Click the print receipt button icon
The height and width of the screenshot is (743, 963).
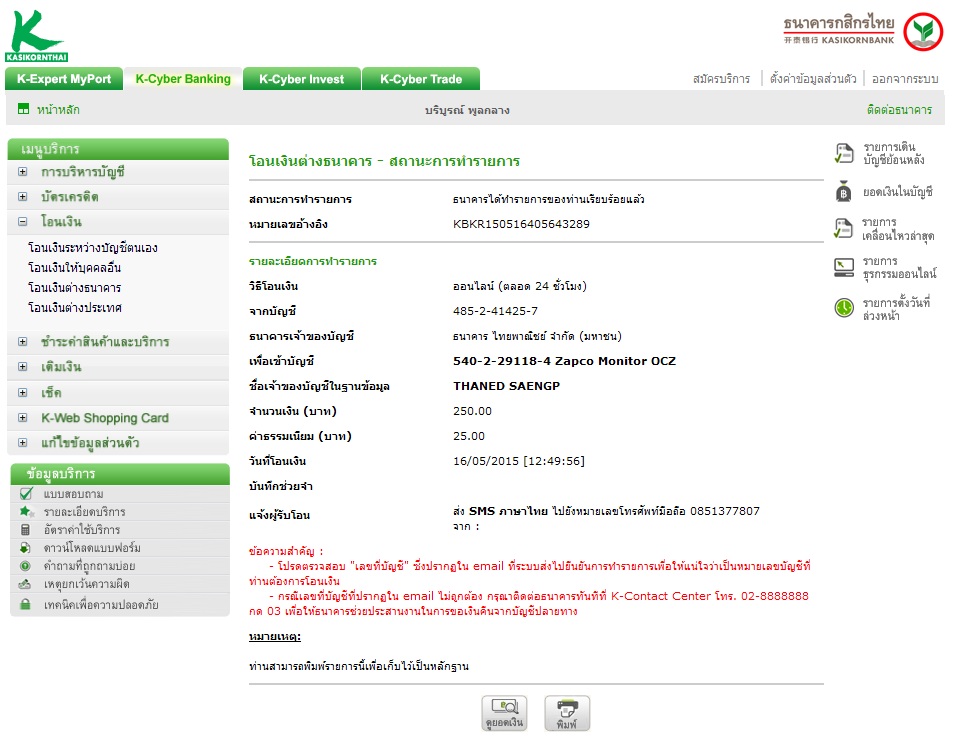(567, 713)
